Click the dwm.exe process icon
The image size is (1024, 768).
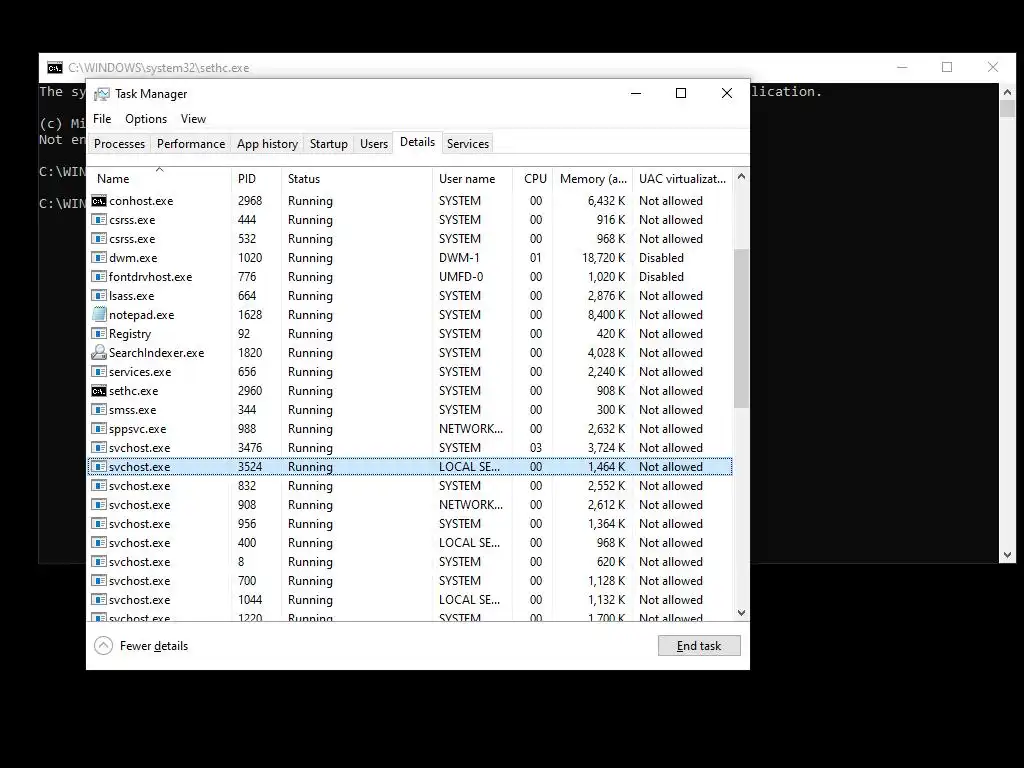99,258
